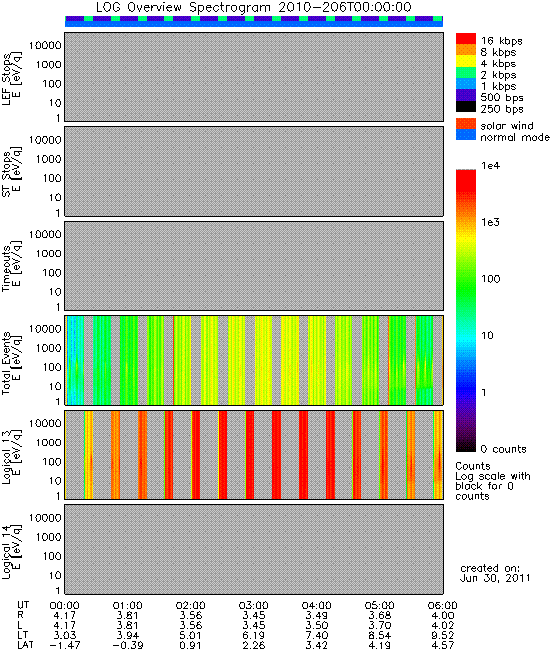The width and height of the screenshot is (552, 651).
Task: Click the 0 counts scale label
Action: tap(503, 449)
